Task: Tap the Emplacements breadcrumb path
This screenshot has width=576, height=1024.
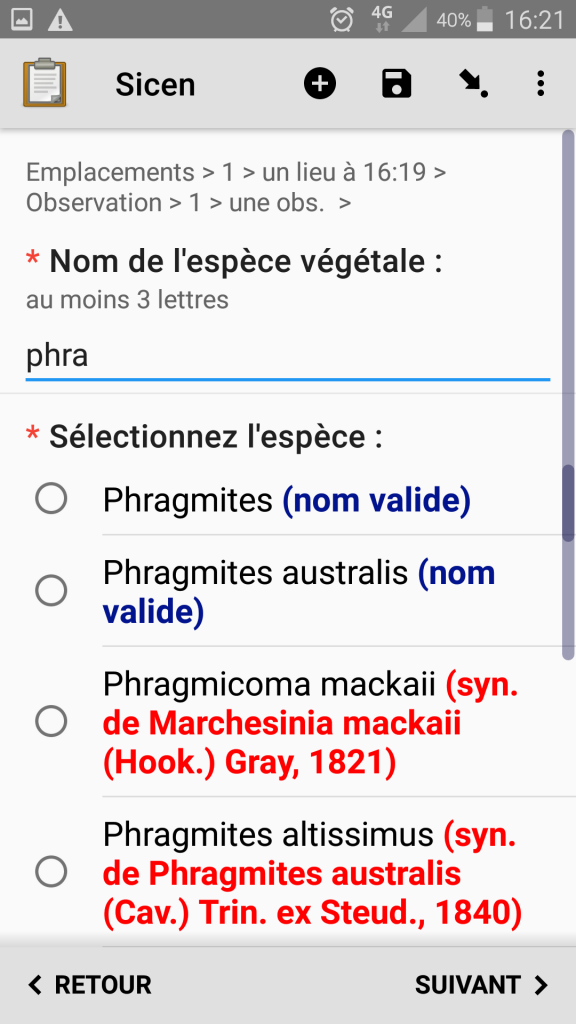Action: coord(236,172)
